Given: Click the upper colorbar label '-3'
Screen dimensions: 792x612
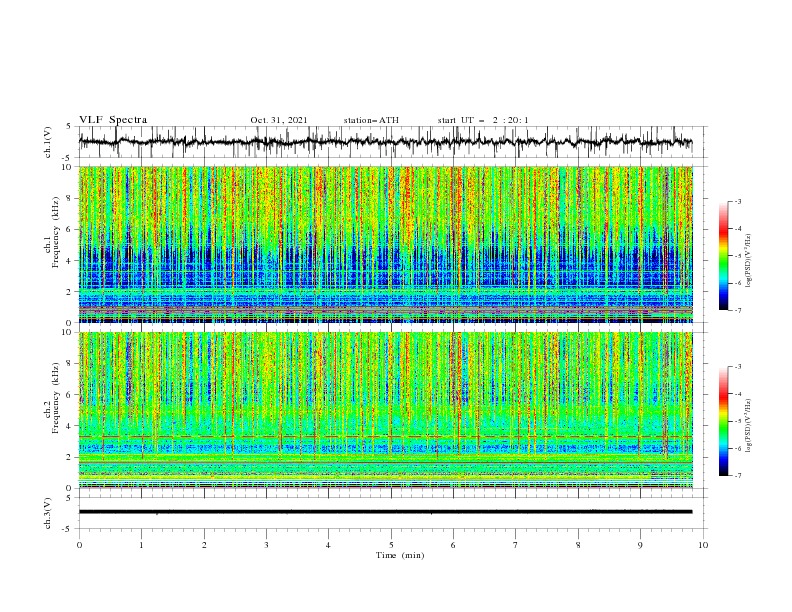Looking at the screenshot, I should point(737,201).
